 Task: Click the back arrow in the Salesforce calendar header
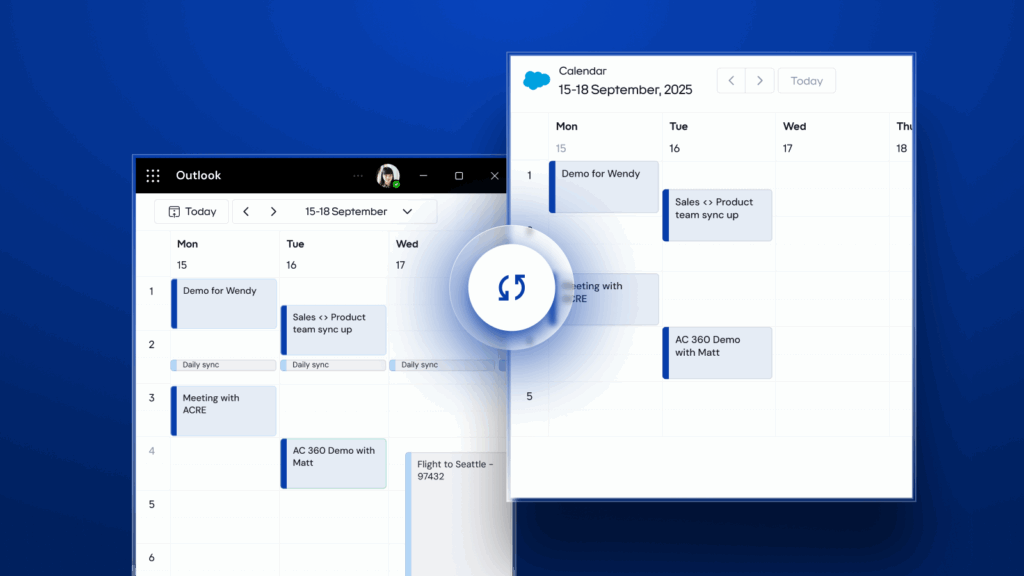tap(731, 80)
